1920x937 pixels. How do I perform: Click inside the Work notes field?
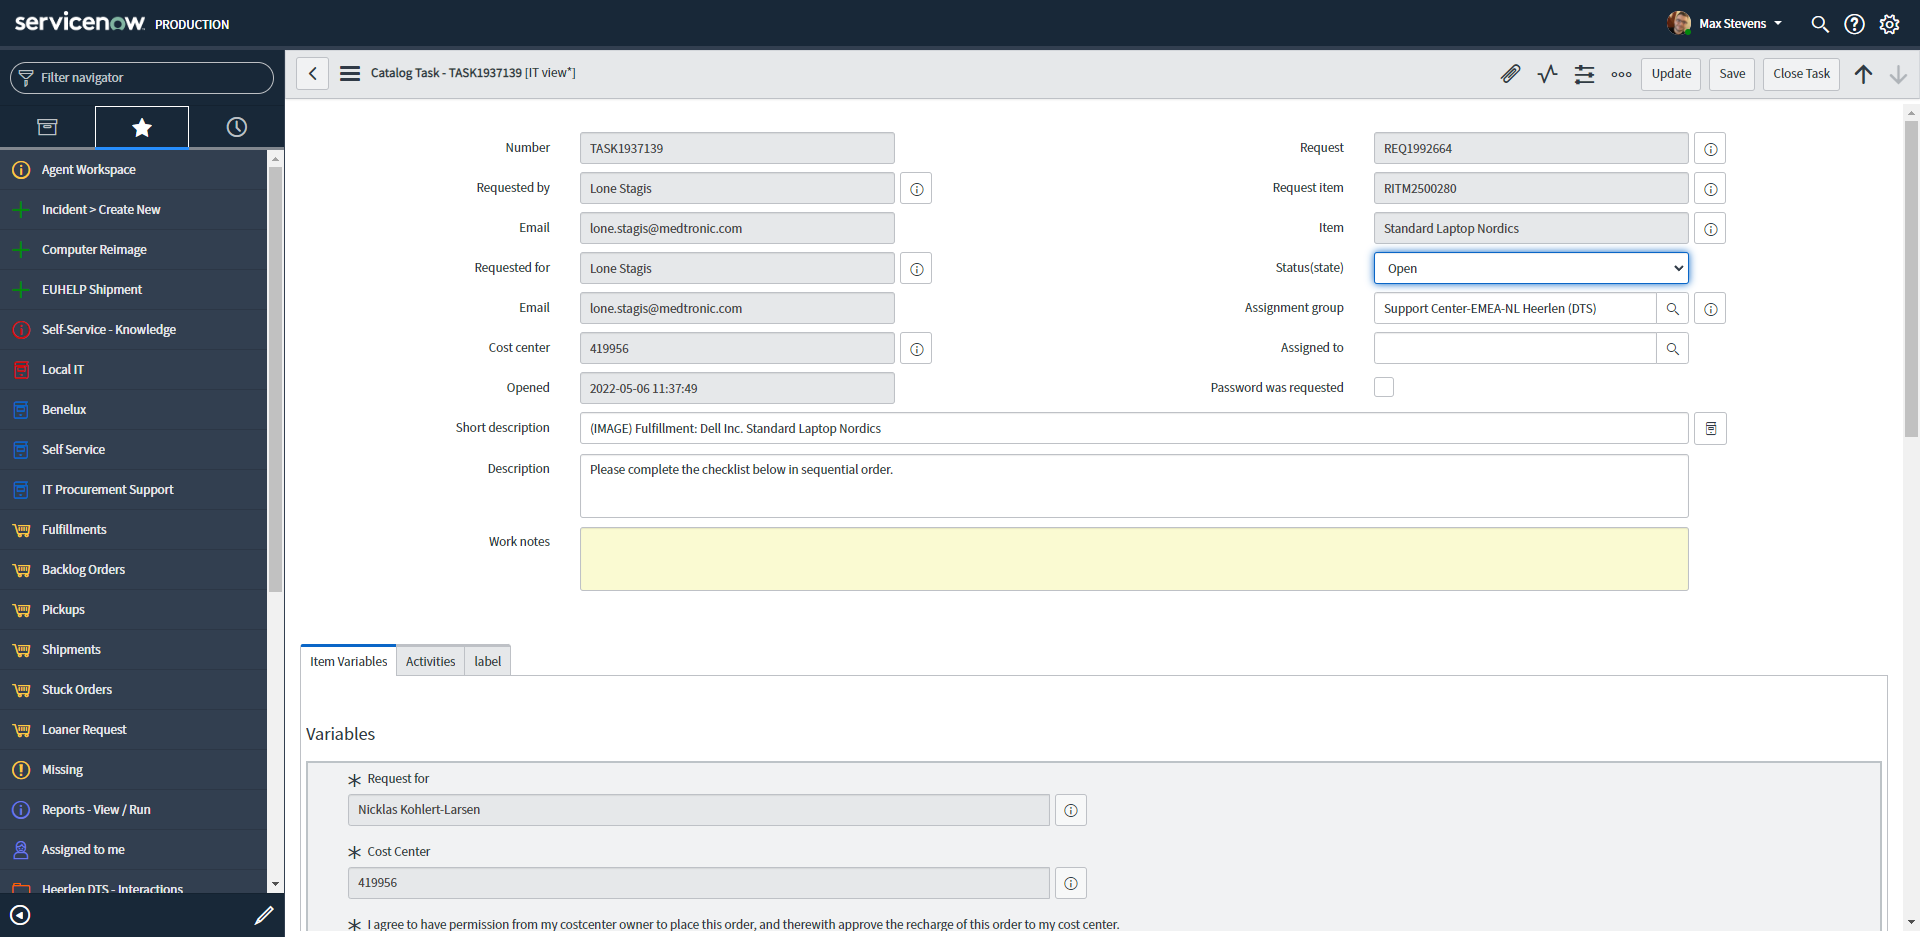click(x=1133, y=559)
